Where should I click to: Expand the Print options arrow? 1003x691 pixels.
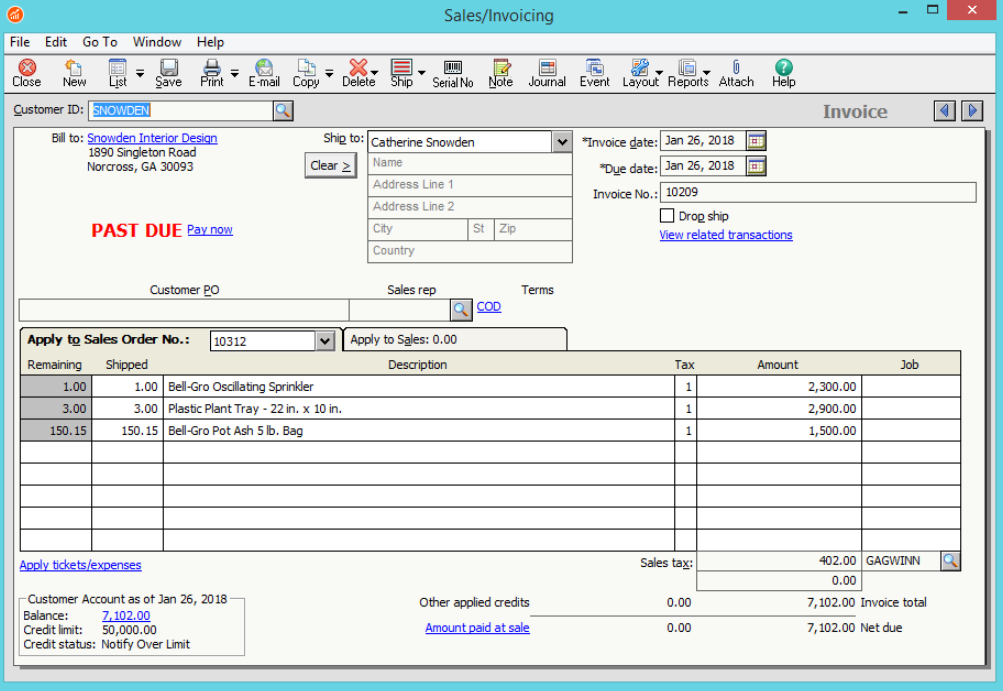point(234,73)
